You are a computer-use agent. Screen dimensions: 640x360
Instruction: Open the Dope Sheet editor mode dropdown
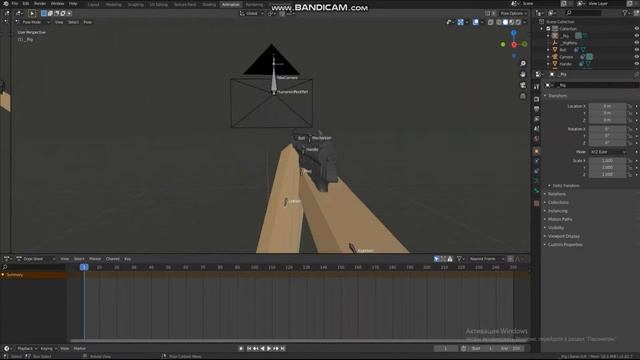[36, 259]
